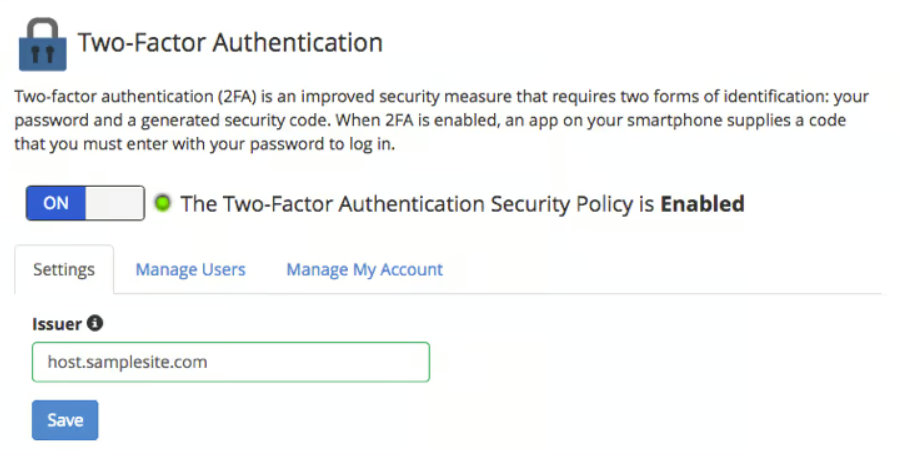Image resolution: width=900 pixels, height=450 pixels.
Task: Click the green status indicator dot
Action: 162,204
